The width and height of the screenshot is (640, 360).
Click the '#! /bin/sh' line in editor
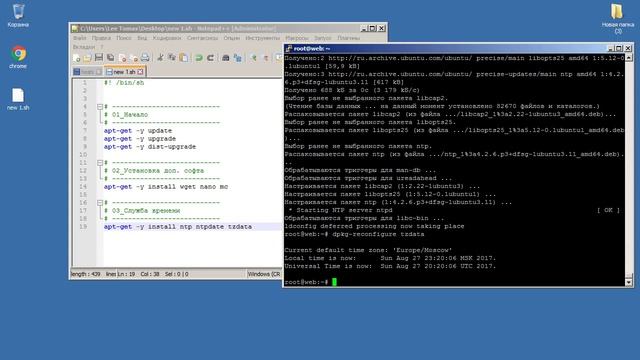point(124,83)
